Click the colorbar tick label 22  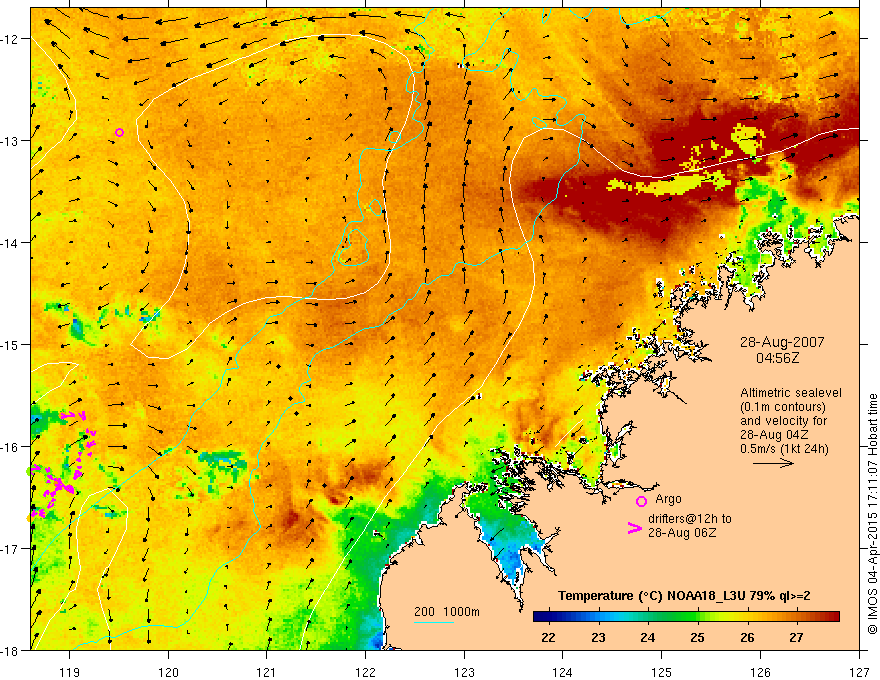pos(548,637)
